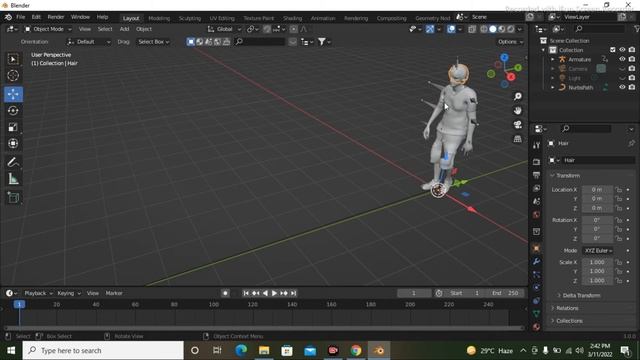Open timeline Playback menu
Viewport: 640px width, 360px height.
point(38,293)
